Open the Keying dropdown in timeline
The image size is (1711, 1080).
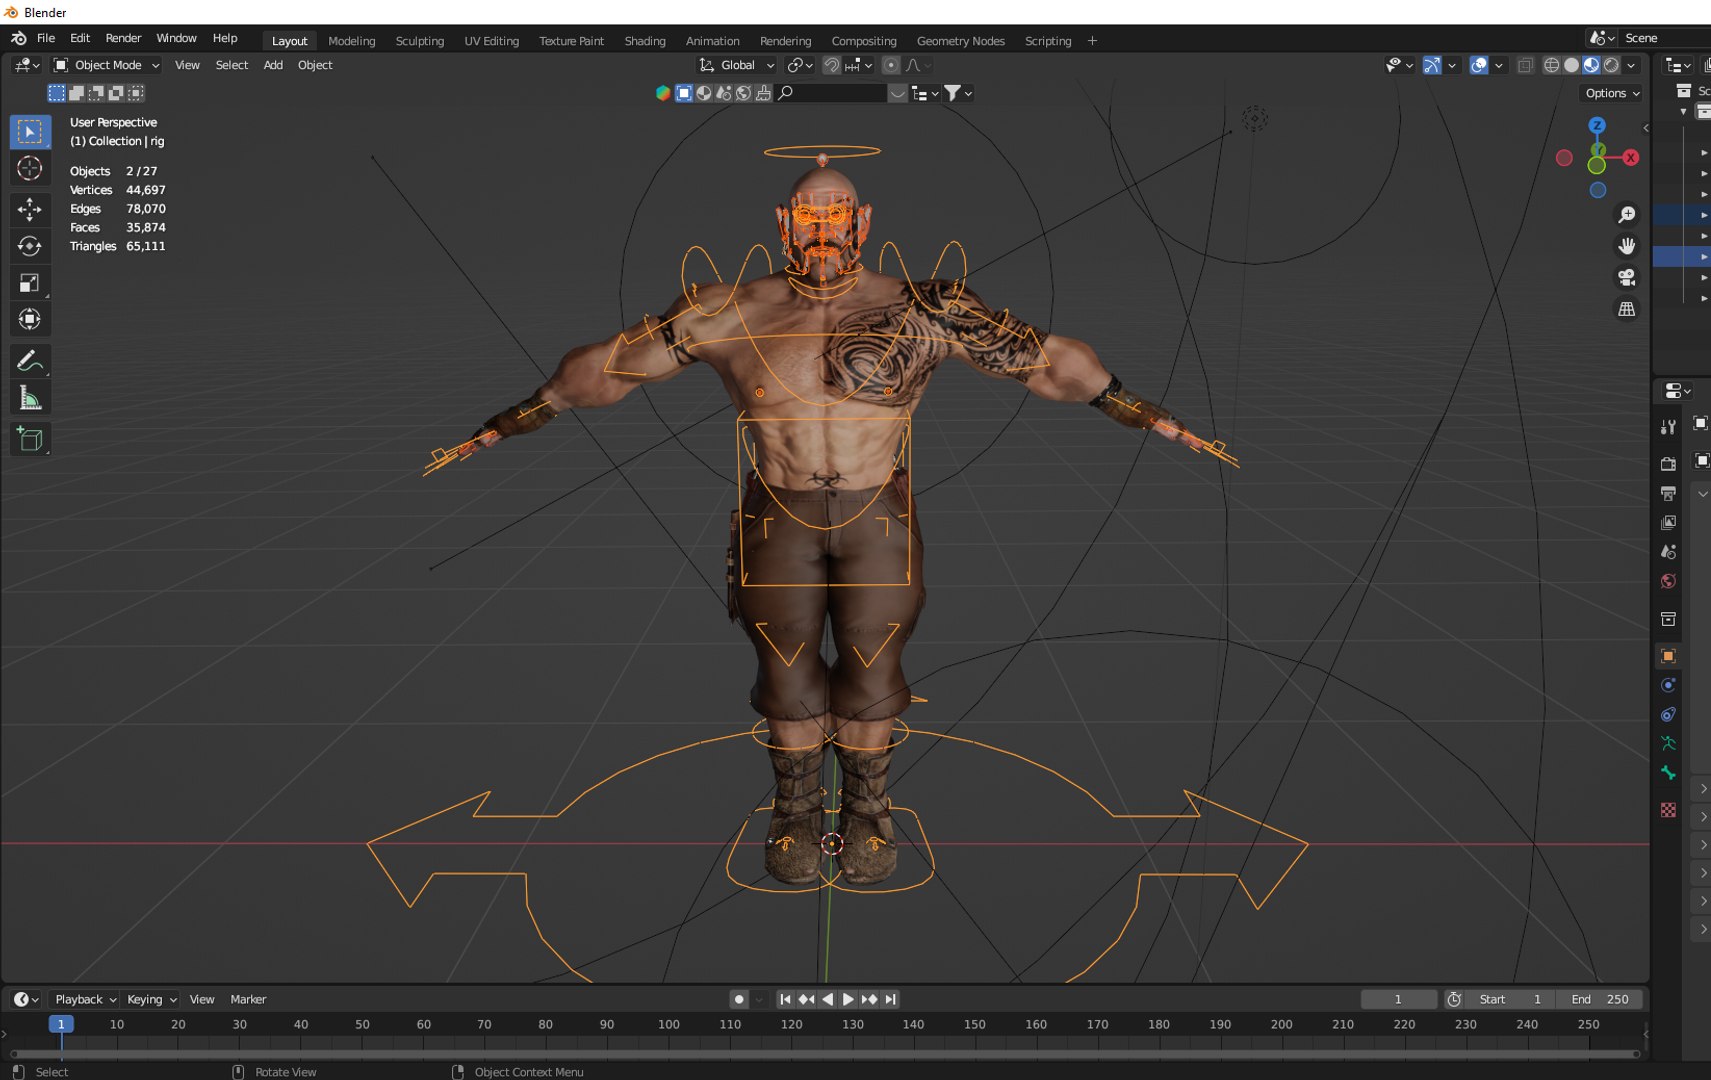coord(151,999)
